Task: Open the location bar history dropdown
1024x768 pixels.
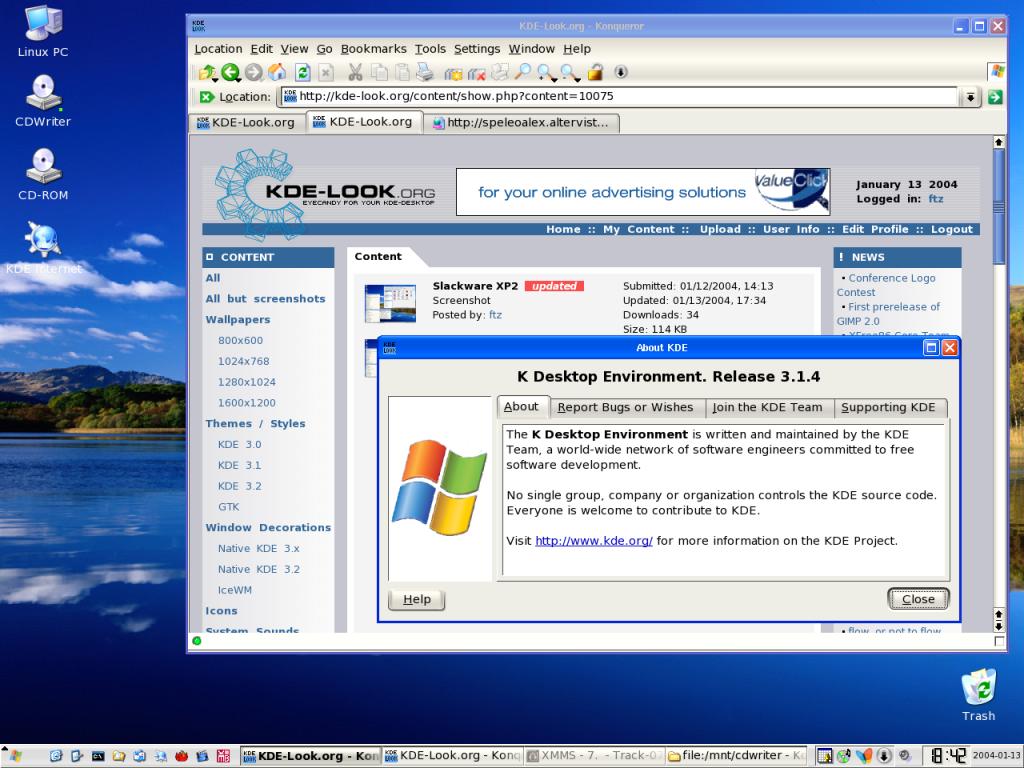Action: click(970, 97)
